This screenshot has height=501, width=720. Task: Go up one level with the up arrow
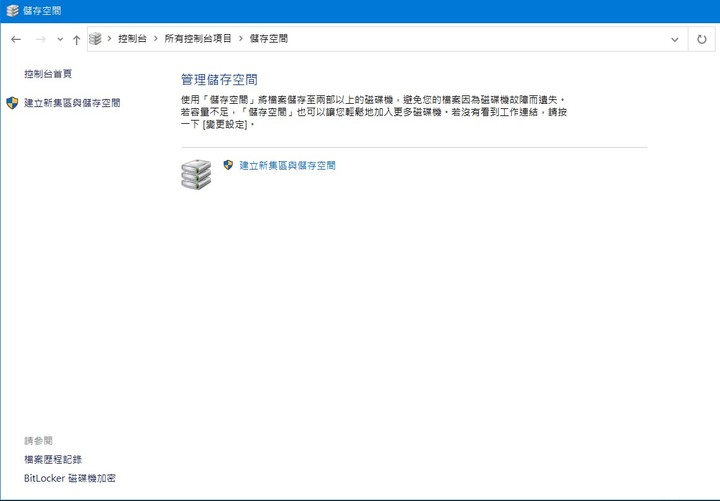[77, 39]
